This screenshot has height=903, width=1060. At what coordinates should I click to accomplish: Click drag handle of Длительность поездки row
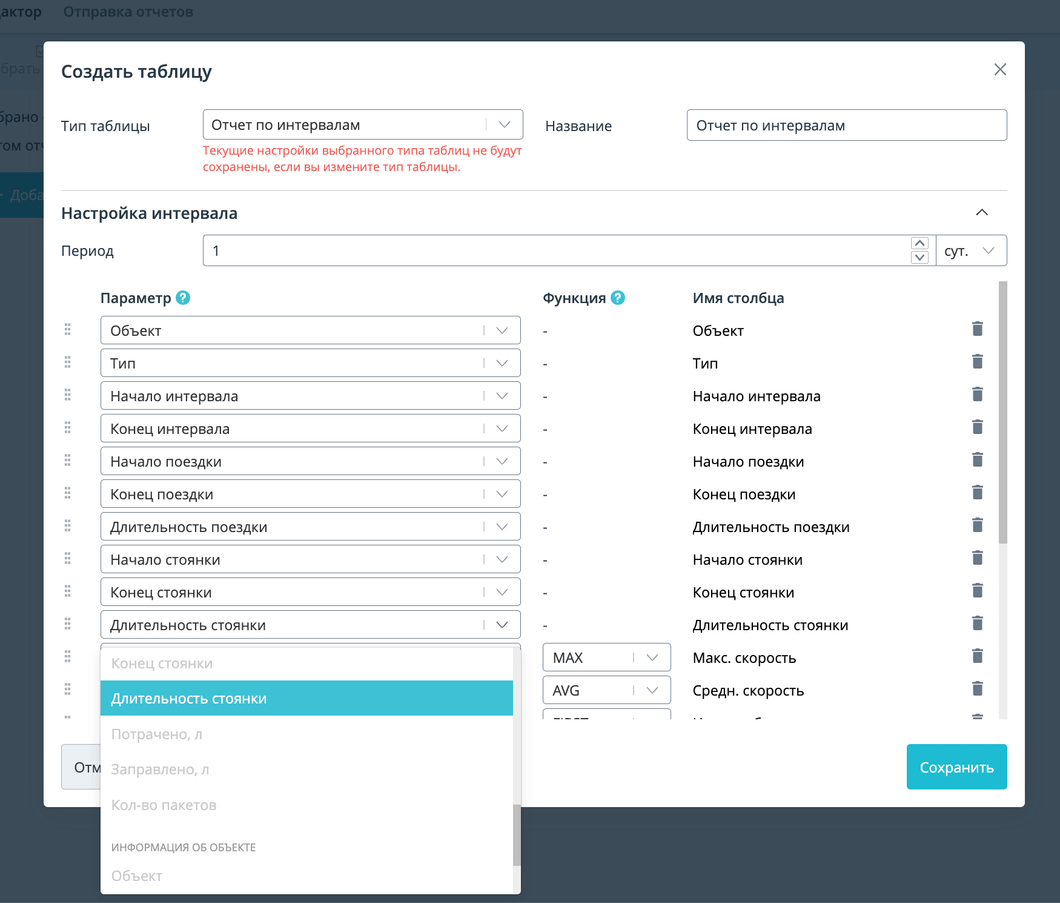click(68, 526)
